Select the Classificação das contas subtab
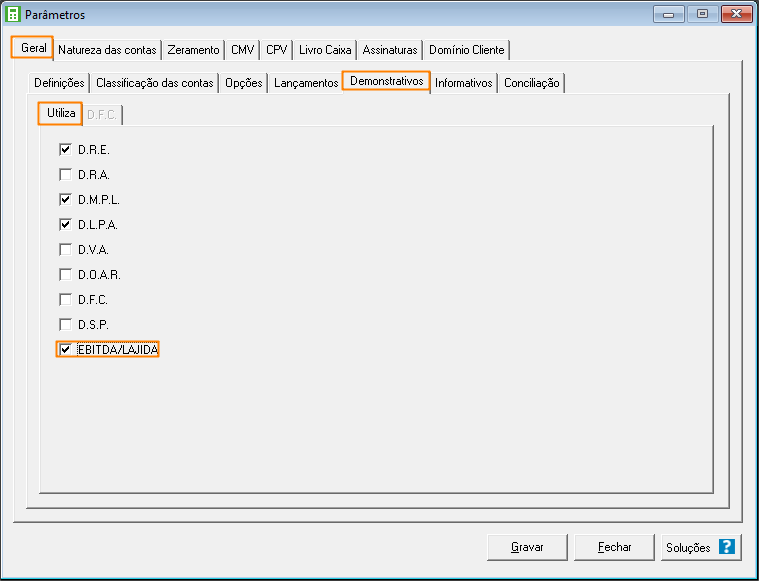The width and height of the screenshot is (759, 581). click(154, 83)
